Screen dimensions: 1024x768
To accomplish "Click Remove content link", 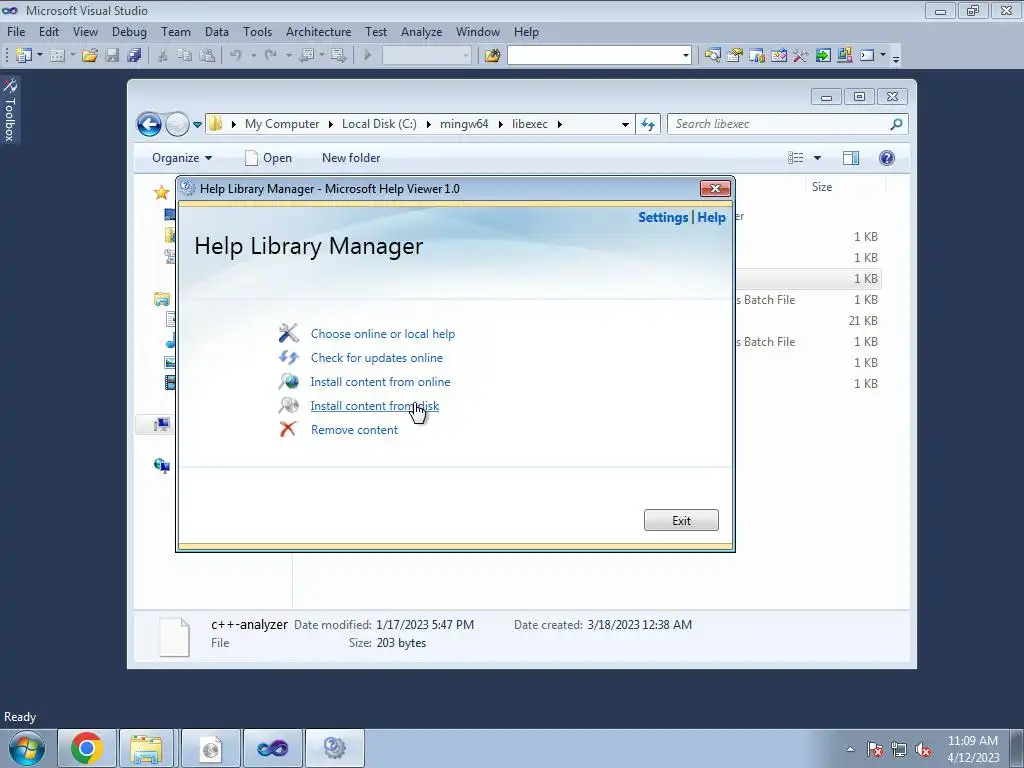I will pyautogui.click(x=354, y=430).
